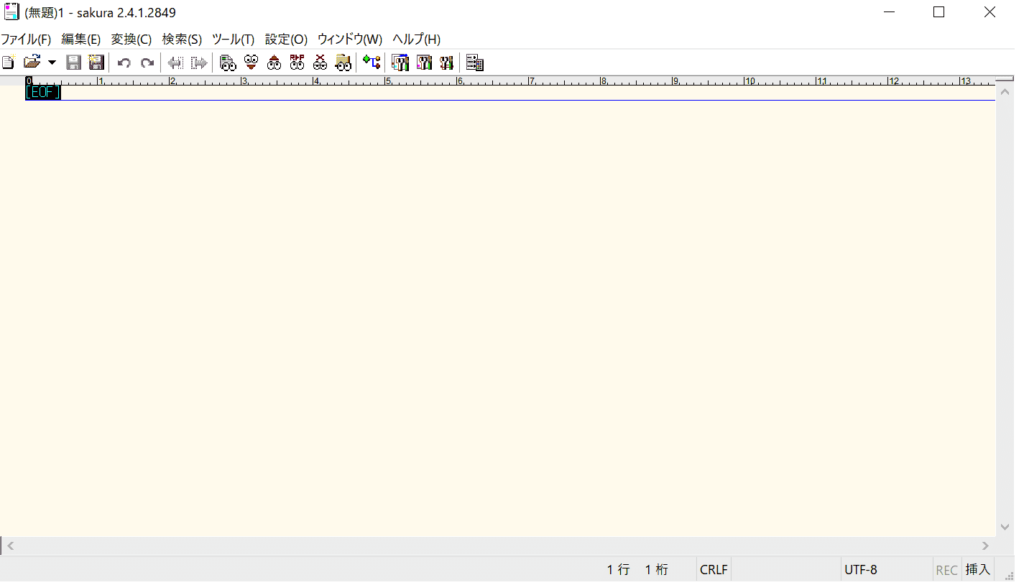Maximize the sakura window
Image resolution: width=1024 pixels, height=585 pixels.
pyautogui.click(x=938, y=12)
